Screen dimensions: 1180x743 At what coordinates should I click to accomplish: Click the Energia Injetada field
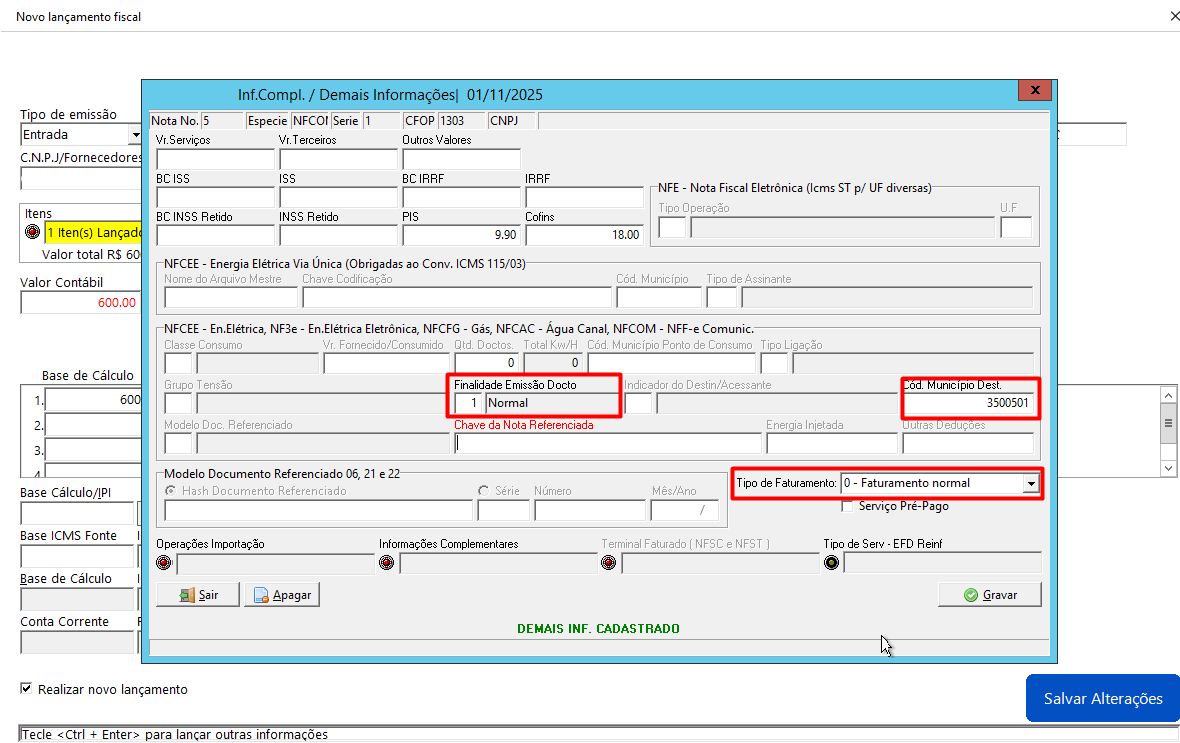(832, 443)
